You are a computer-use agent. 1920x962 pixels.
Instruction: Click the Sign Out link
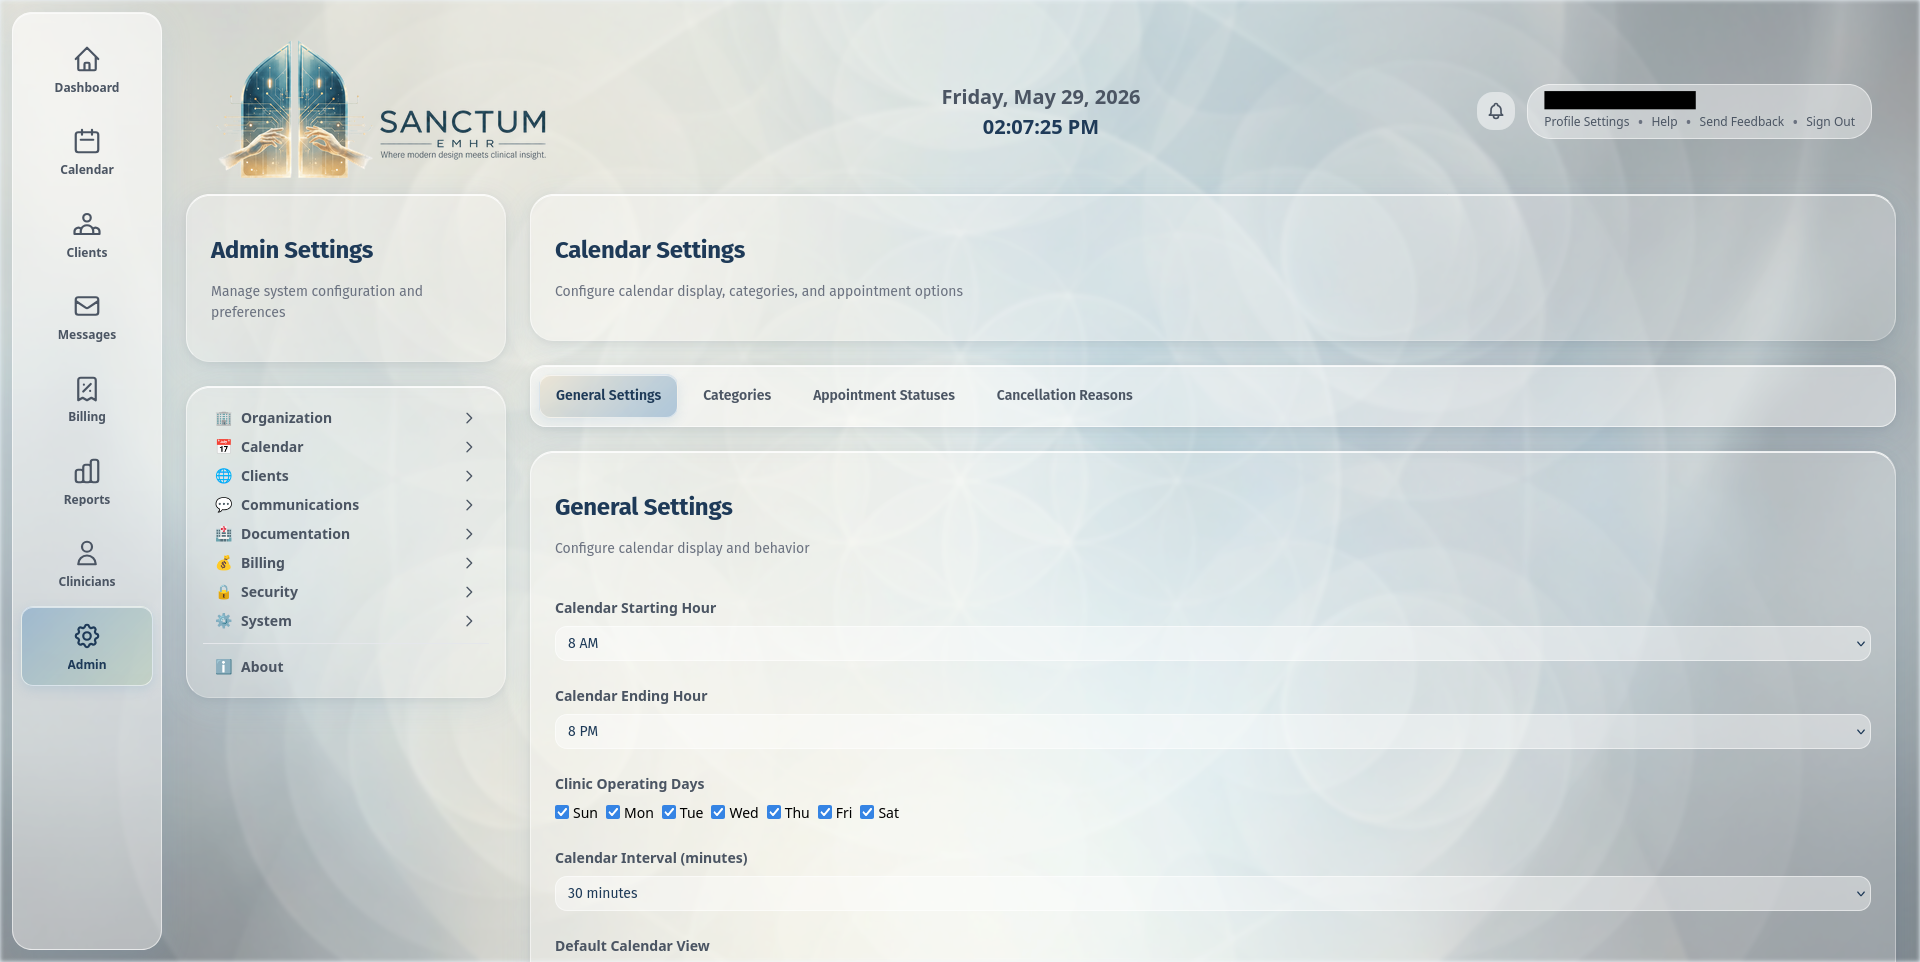point(1830,122)
